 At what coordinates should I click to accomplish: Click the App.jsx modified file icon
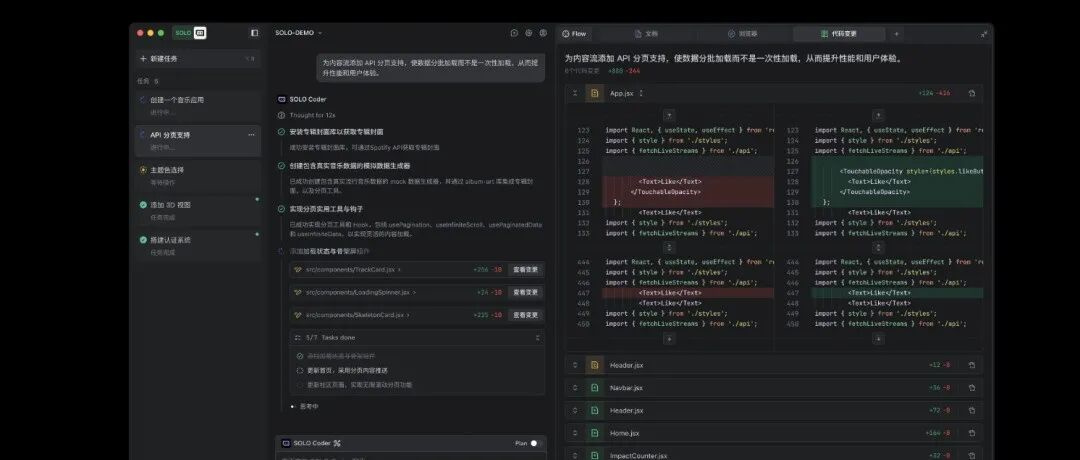(x=594, y=93)
